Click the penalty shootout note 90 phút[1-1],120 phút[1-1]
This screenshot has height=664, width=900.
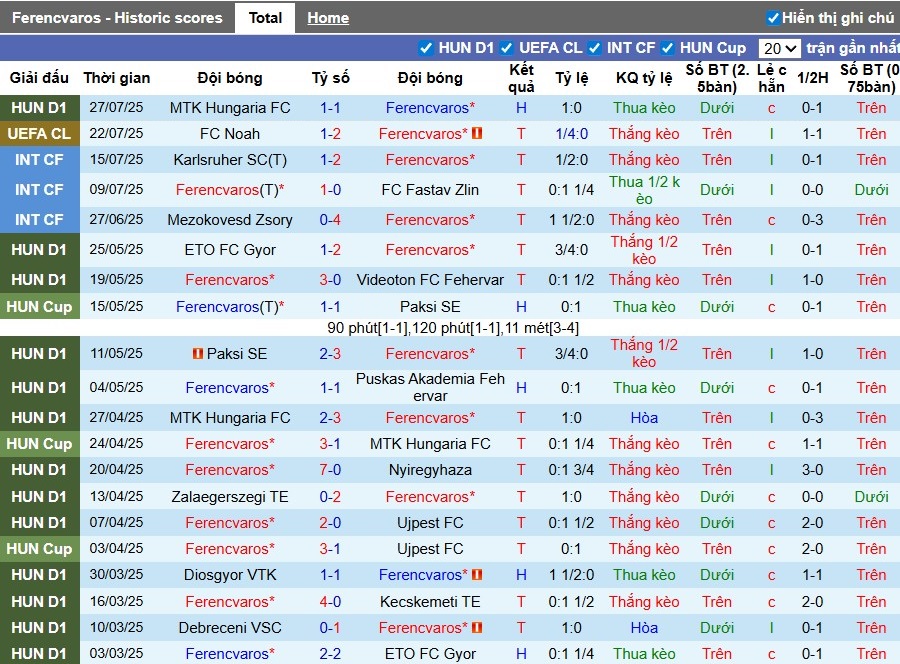[453, 328]
